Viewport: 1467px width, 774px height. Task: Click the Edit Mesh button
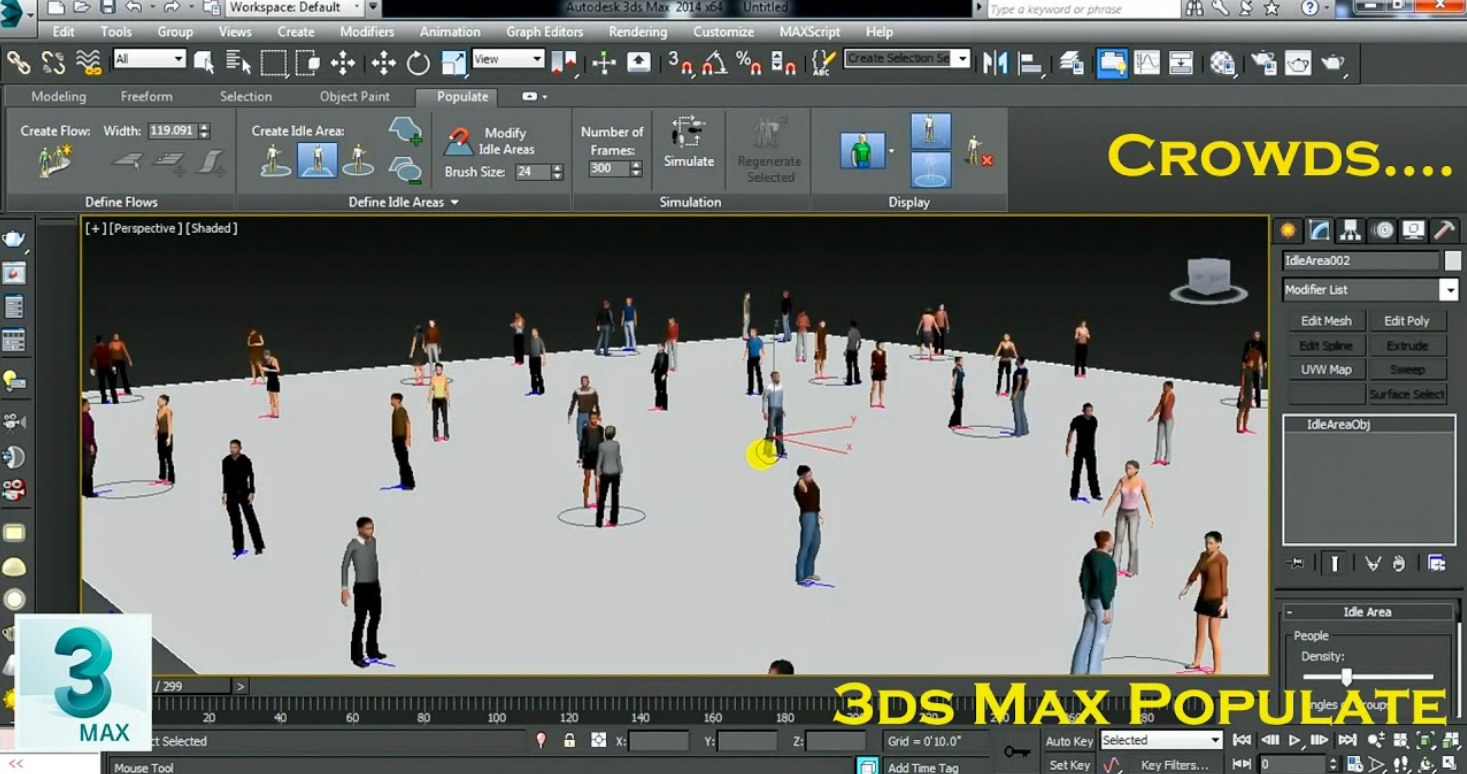pyautogui.click(x=1326, y=321)
